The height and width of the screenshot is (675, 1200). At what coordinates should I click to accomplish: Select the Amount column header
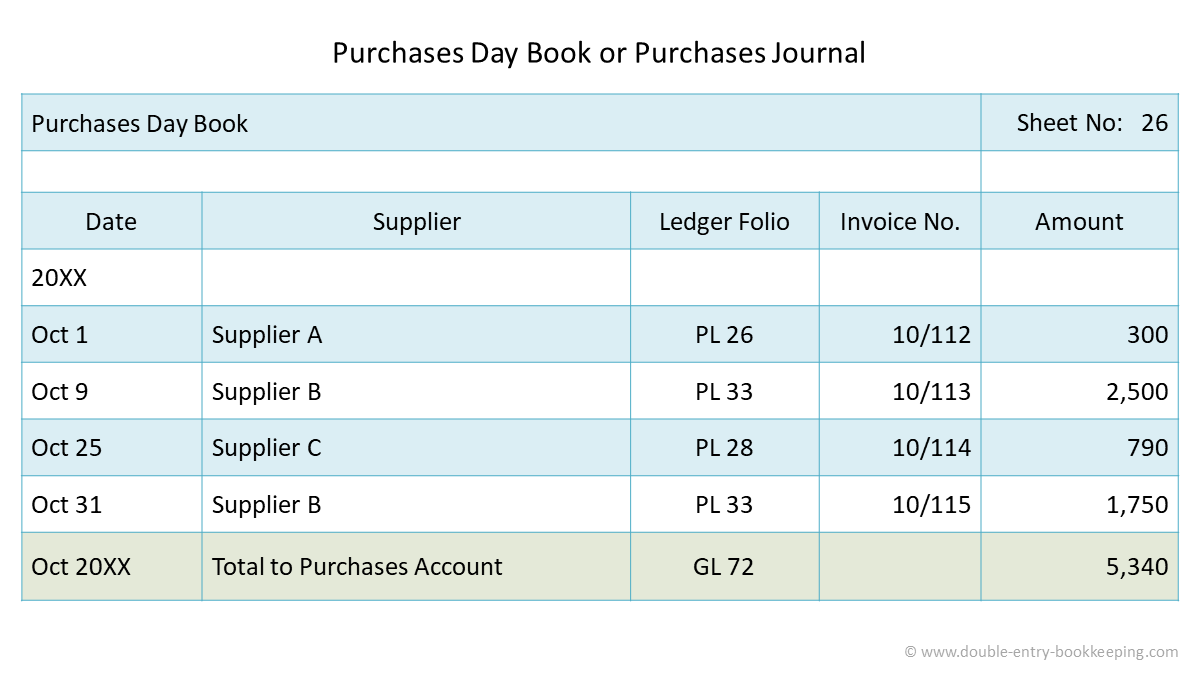(x=1079, y=222)
